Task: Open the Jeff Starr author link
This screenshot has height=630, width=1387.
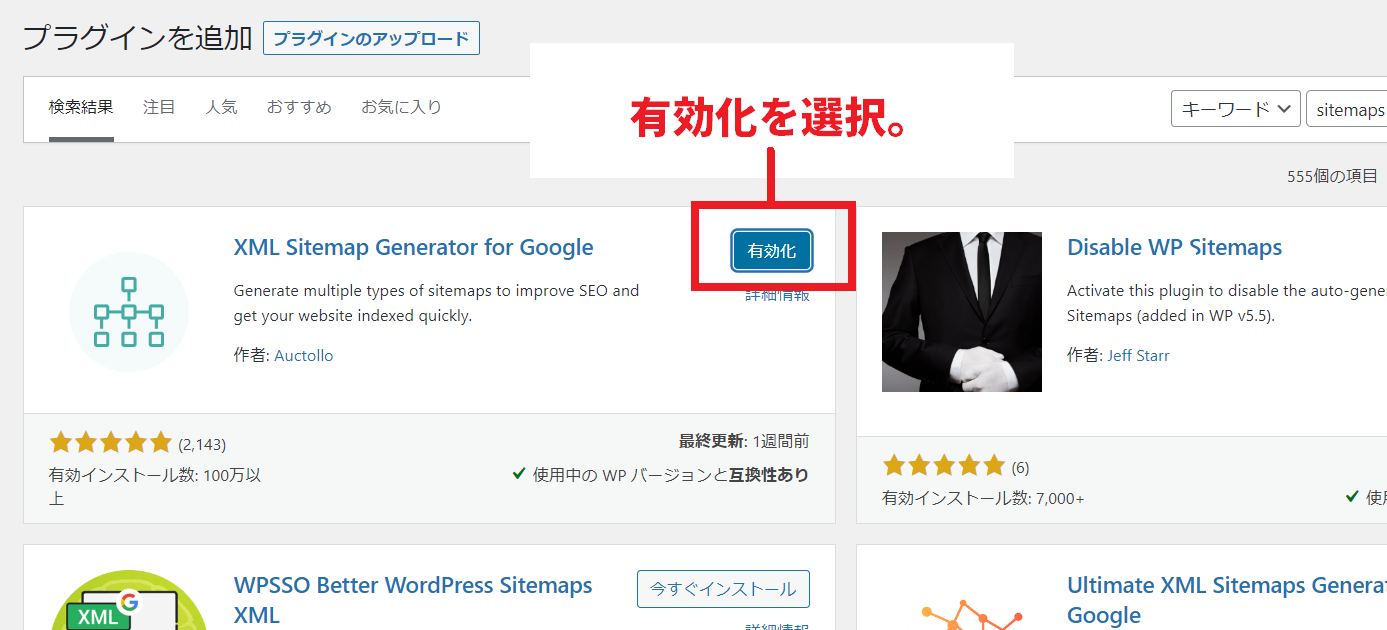Action: point(1138,355)
